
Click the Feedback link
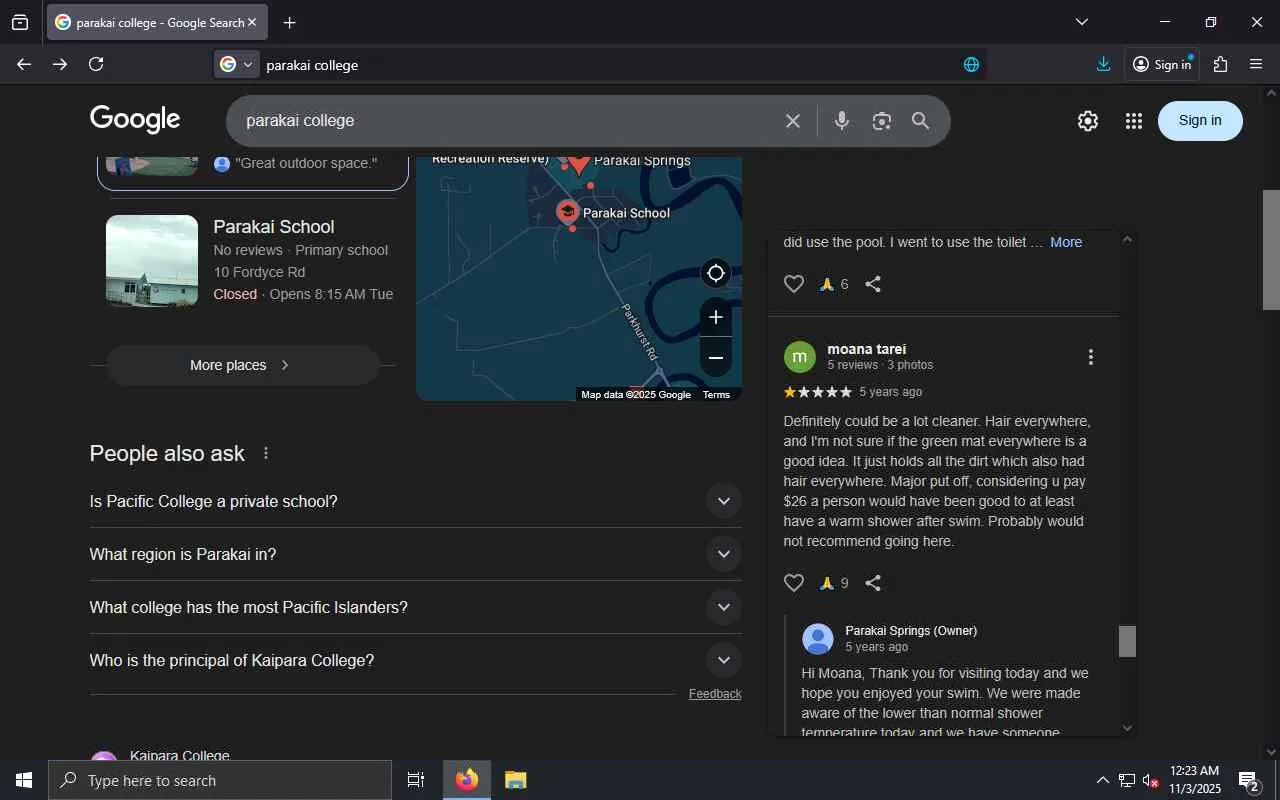[x=715, y=694]
